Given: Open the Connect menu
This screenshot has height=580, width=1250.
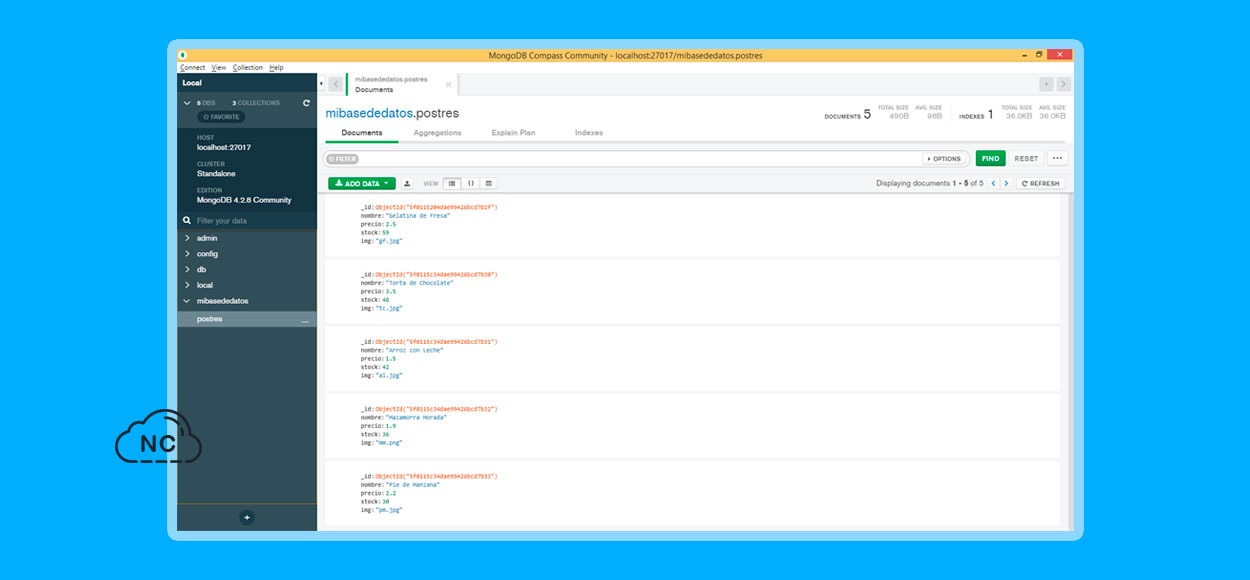Looking at the screenshot, I should coord(192,68).
